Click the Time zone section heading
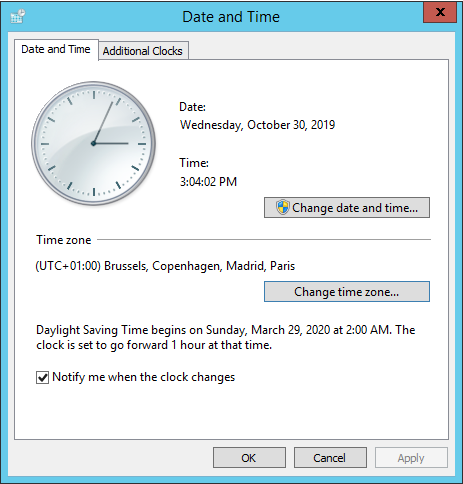 pyautogui.click(x=64, y=240)
